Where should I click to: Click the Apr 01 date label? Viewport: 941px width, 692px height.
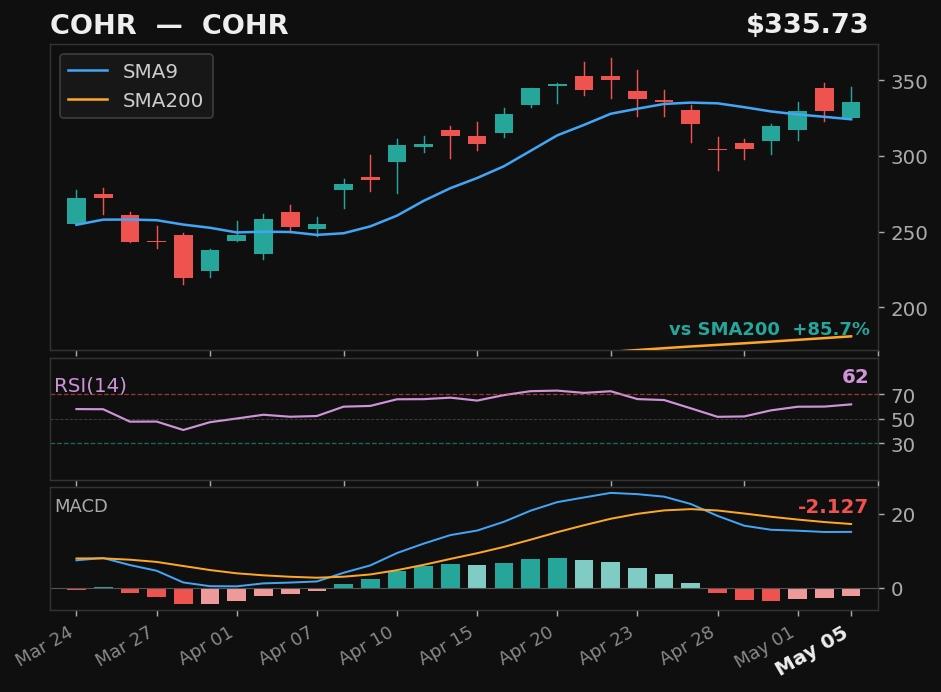[x=205, y=644]
